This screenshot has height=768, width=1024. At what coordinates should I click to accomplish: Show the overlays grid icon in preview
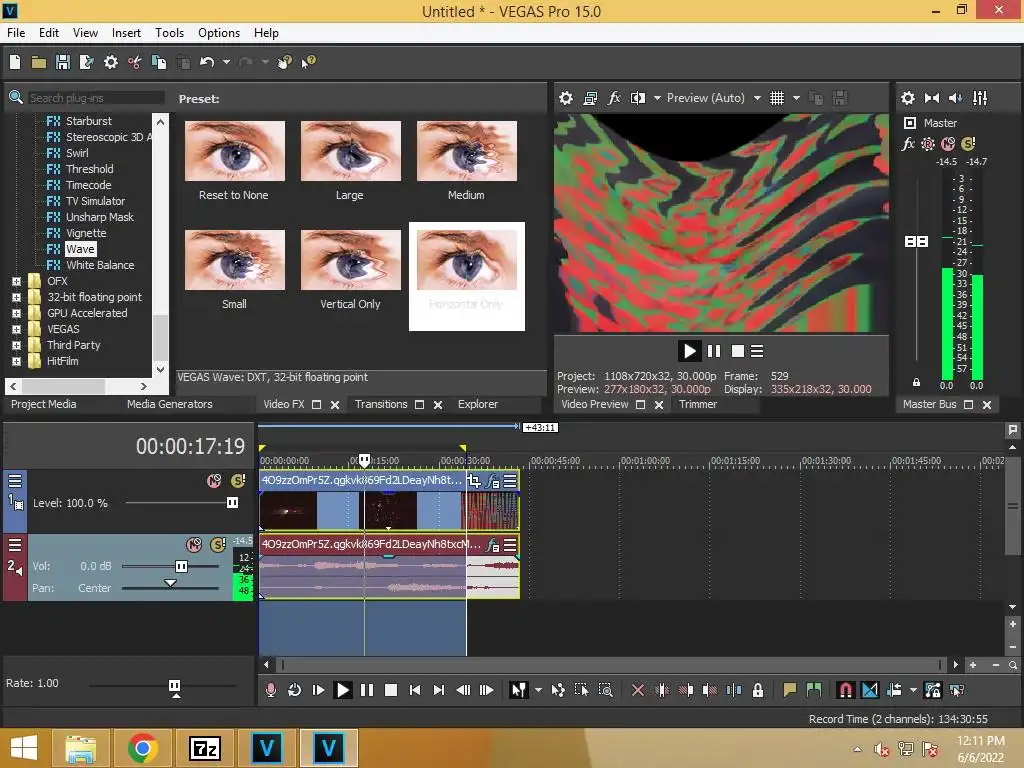776,98
